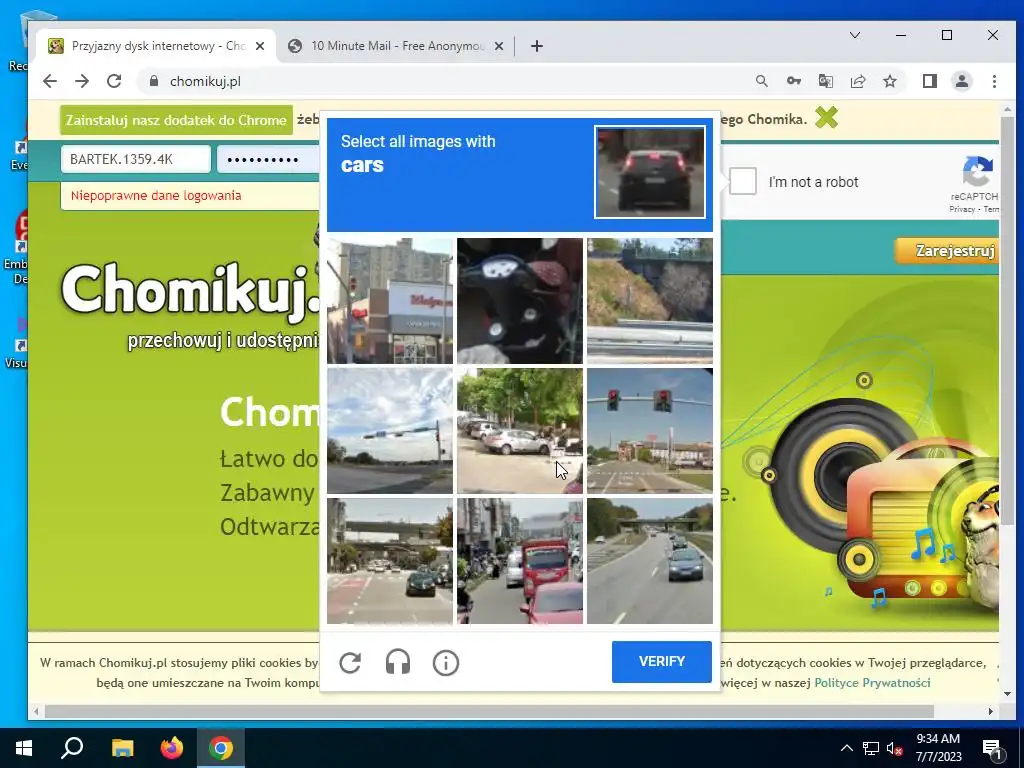
Task: Open the Windows Start menu
Action: coord(24,748)
